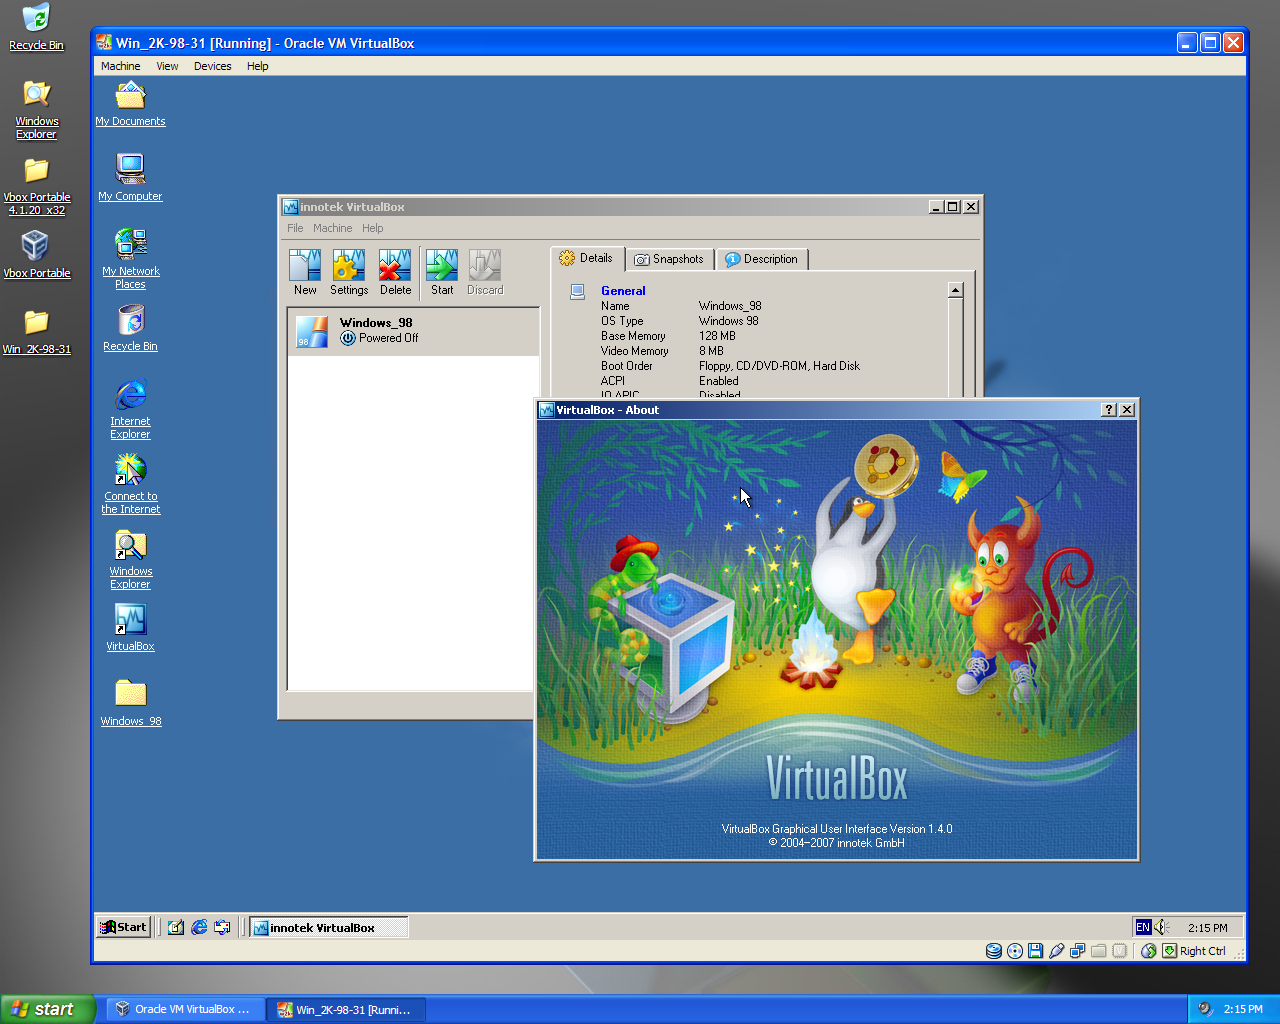Switch to the Details tab
The width and height of the screenshot is (1280, 1024).
(x=587, y=258)
